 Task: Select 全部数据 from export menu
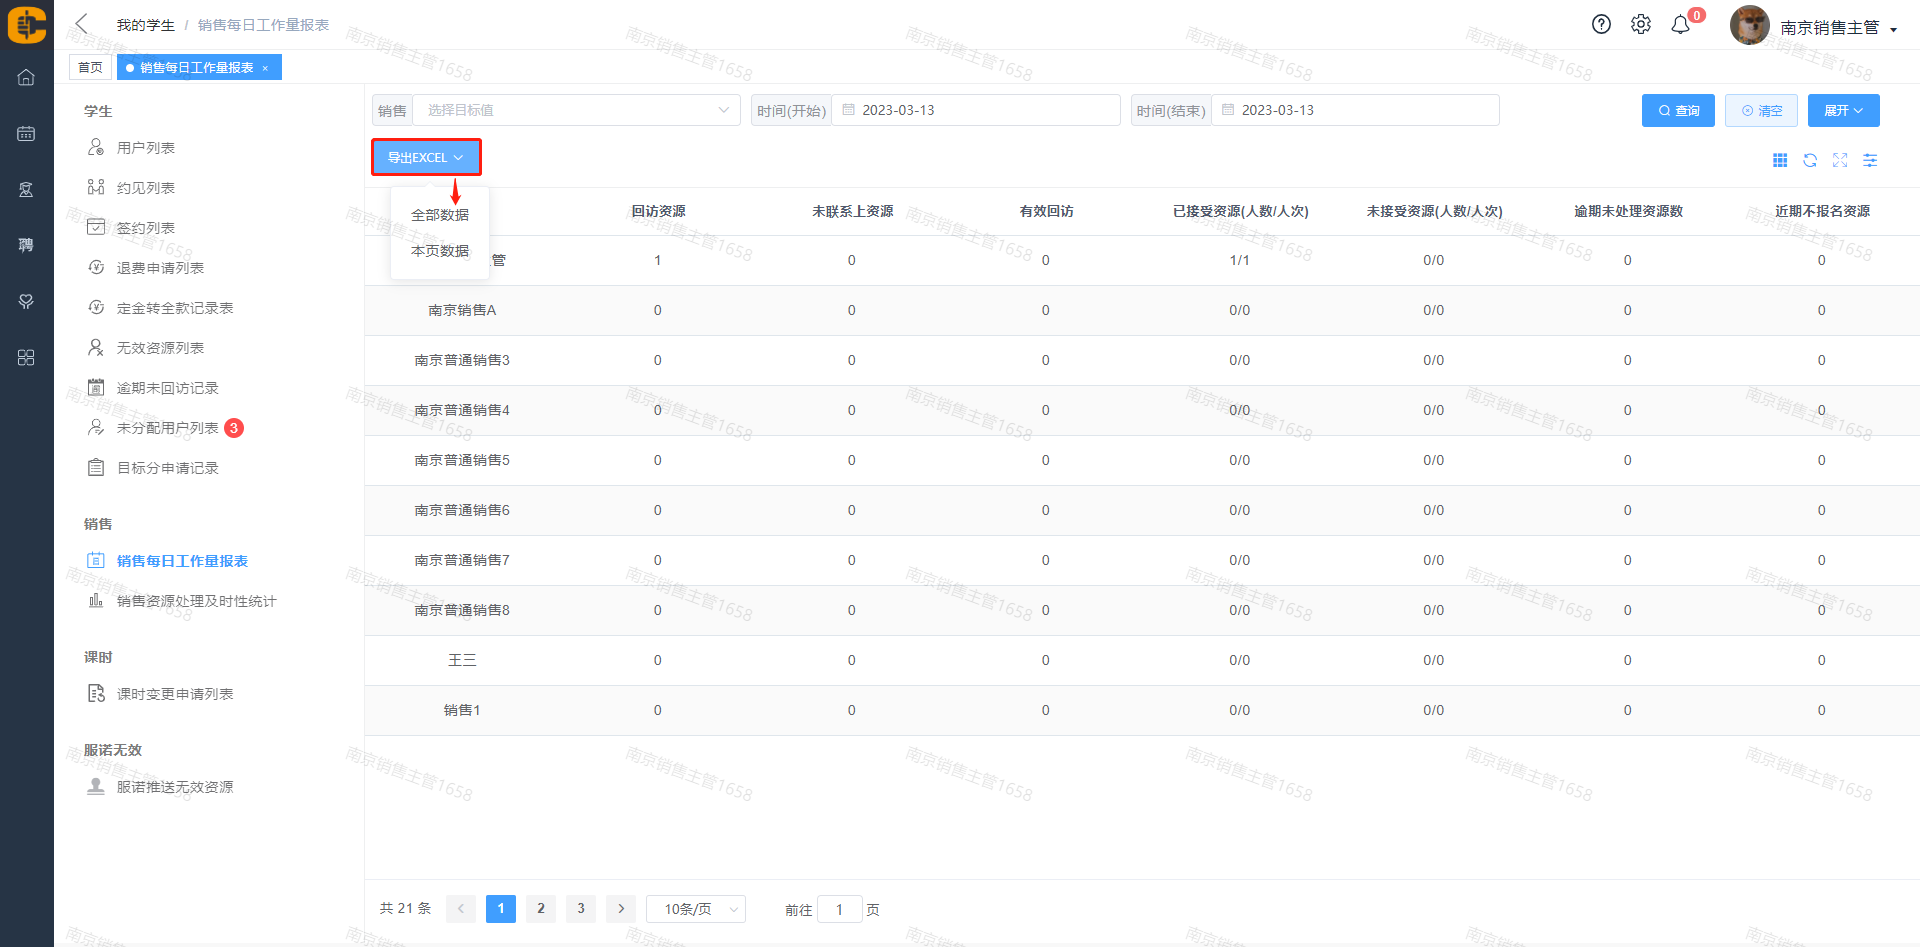440,215
